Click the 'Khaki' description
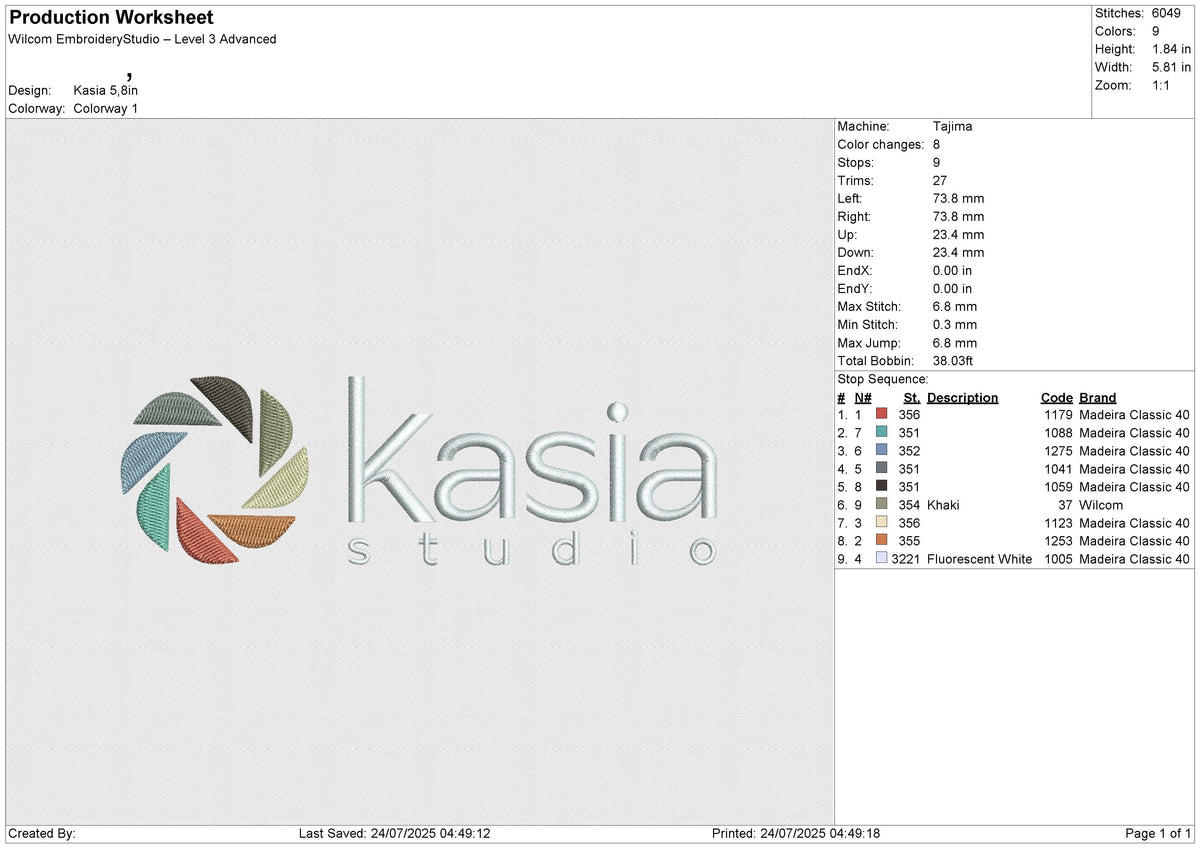The width and height of the screenshot is (1200, 848). click(943, 504)
